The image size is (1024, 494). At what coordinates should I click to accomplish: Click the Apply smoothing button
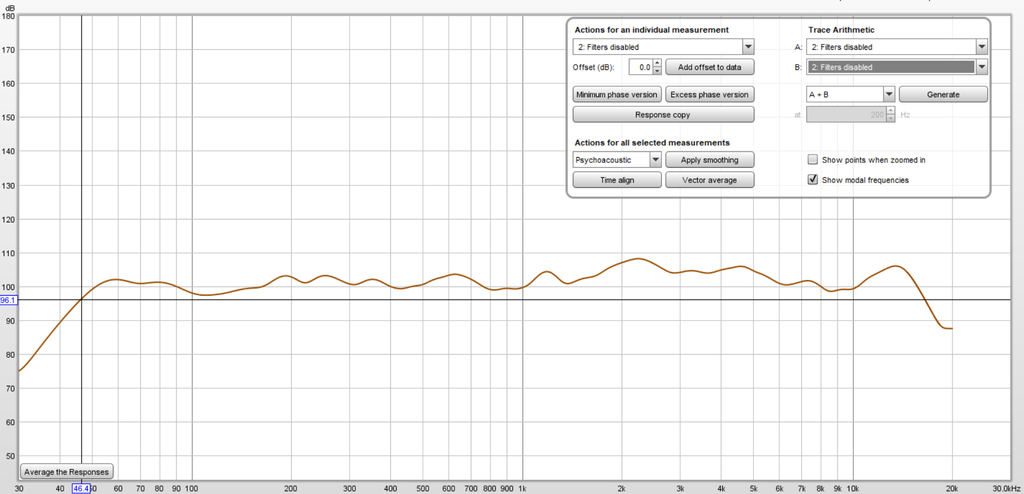709,160
